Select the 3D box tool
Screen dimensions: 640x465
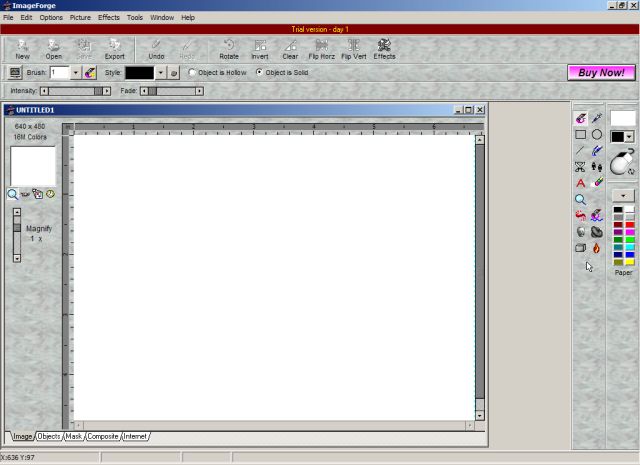580,248
